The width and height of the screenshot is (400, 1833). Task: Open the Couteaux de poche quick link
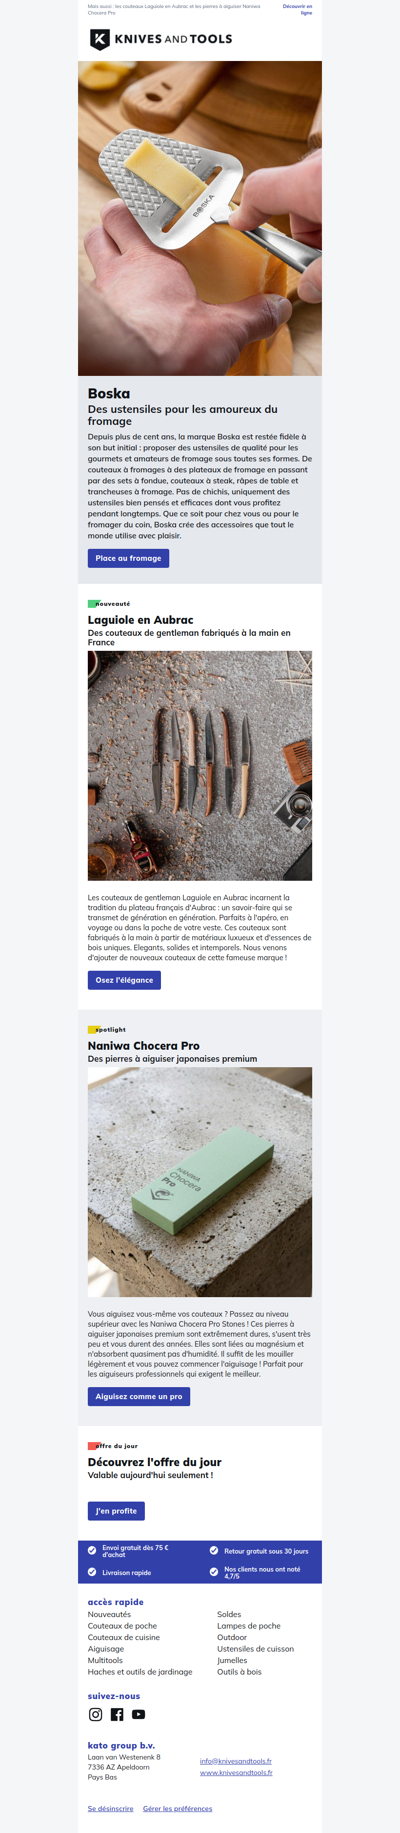coord(122,1626)
